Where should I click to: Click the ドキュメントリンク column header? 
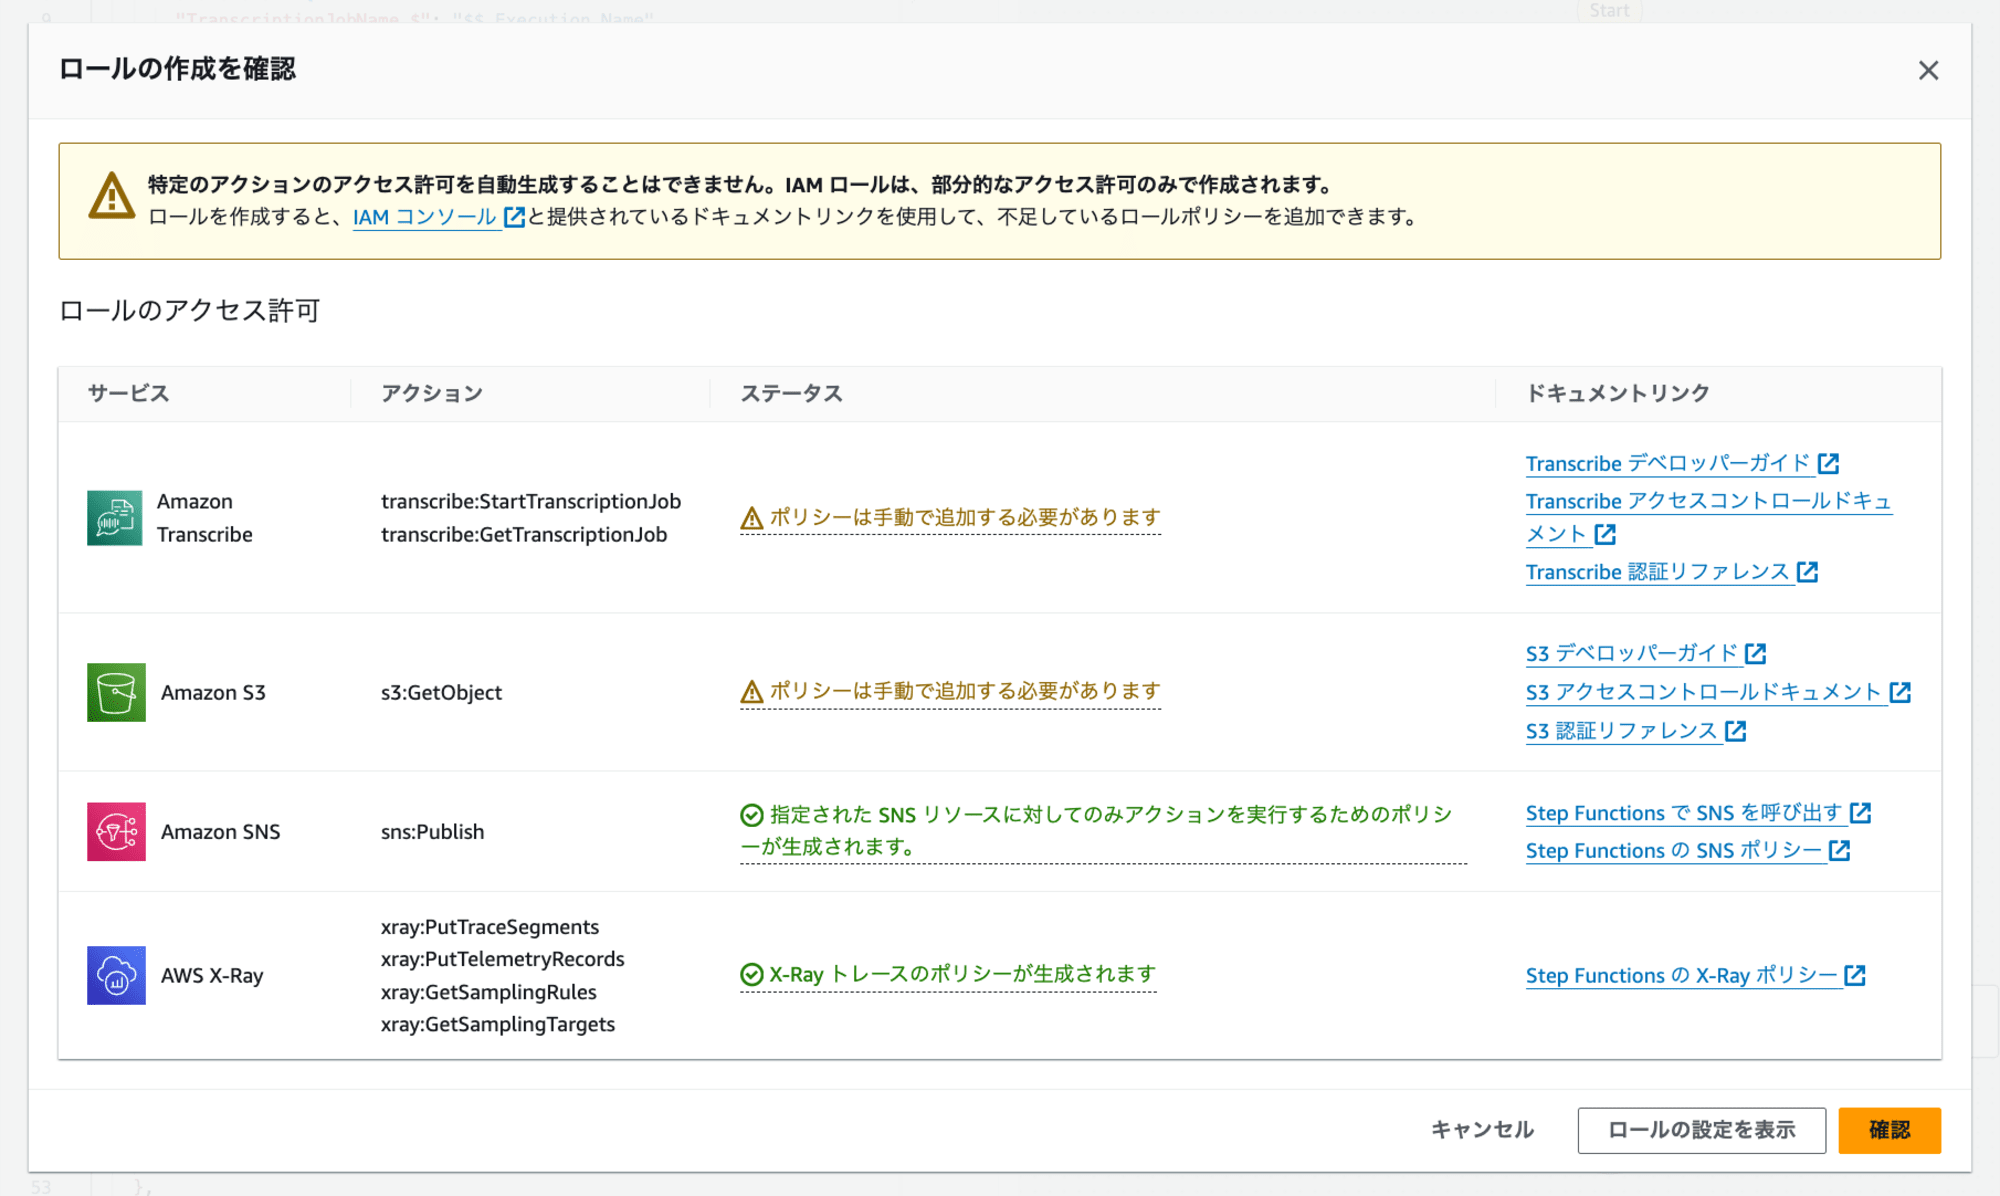1618,393
